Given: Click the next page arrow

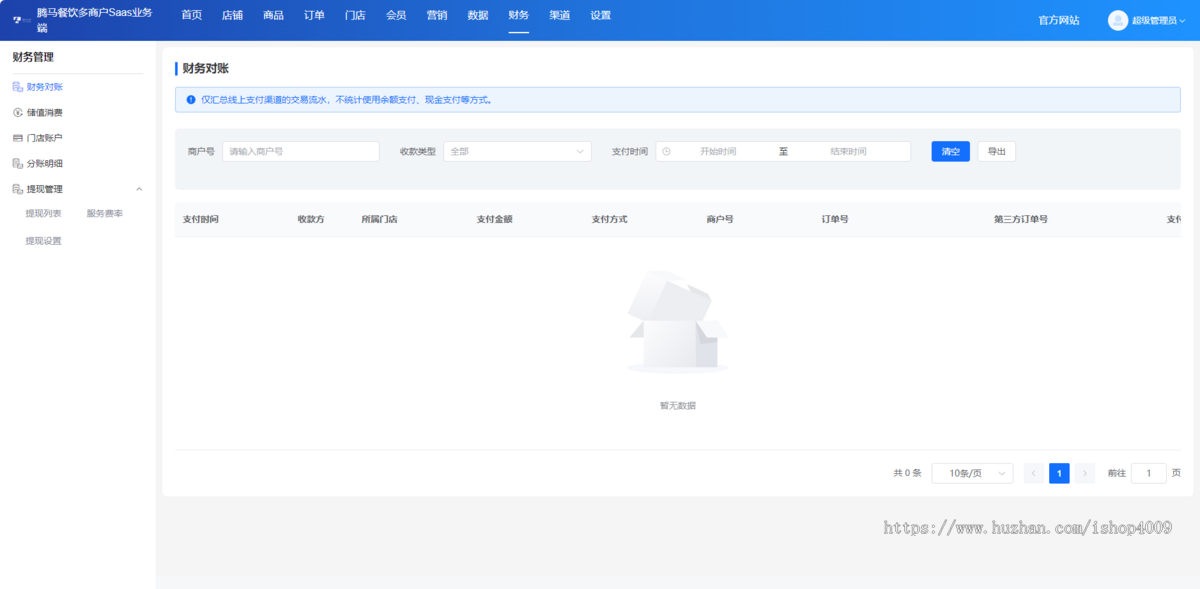Looking at the screenshot, I should [1085, 473].
